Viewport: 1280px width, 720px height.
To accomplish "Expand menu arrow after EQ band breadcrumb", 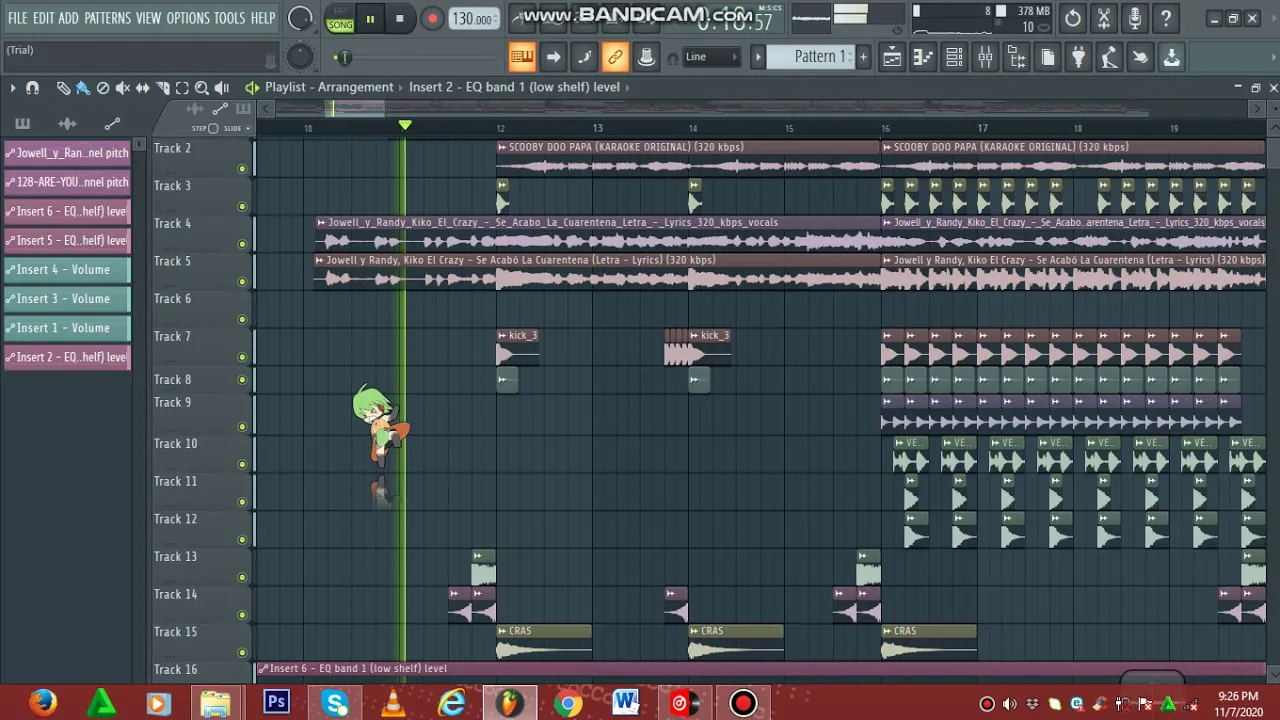I will [x=628, y=87].
